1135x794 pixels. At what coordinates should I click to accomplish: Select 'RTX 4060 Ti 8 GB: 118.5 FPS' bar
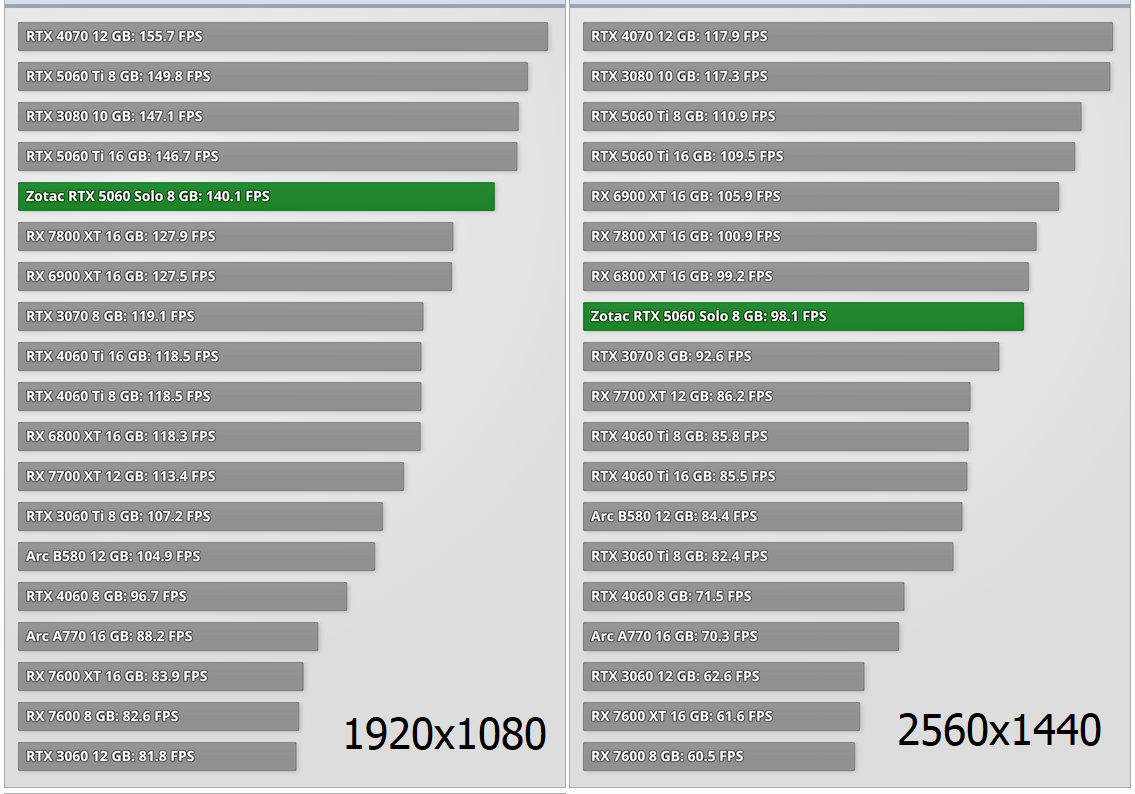(219, 397)
